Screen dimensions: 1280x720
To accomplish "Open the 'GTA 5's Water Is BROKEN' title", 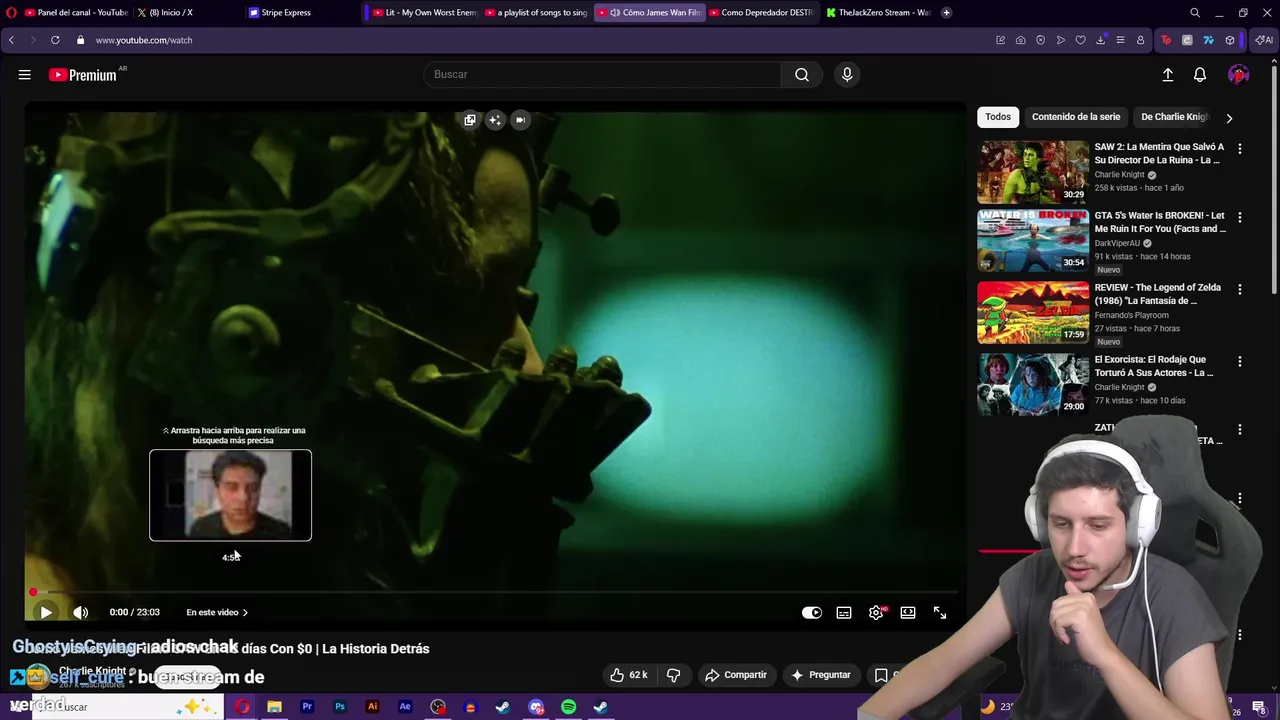I will tap(1159, 222).
